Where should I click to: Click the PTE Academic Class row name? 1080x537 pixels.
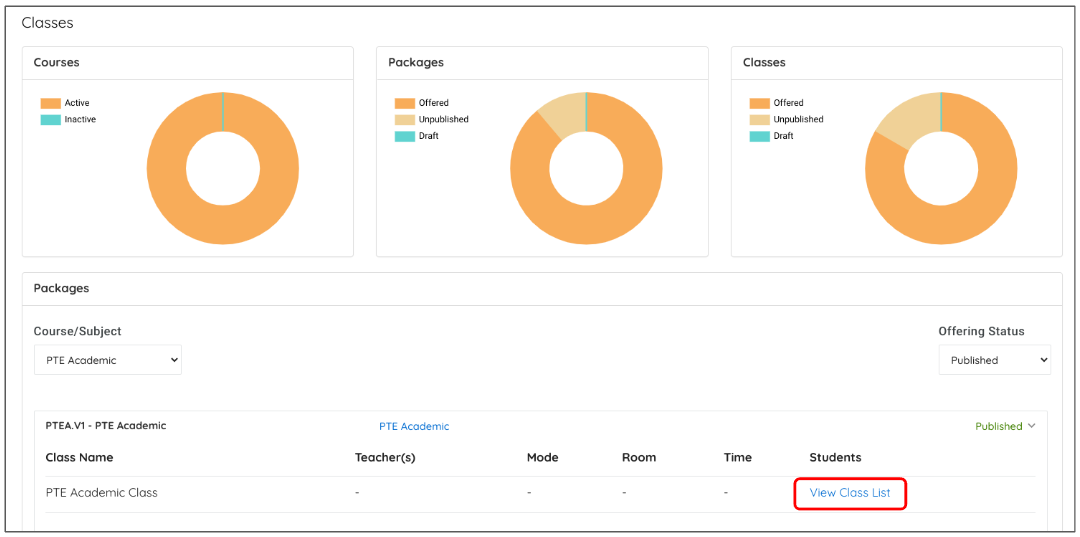[102, 493]
